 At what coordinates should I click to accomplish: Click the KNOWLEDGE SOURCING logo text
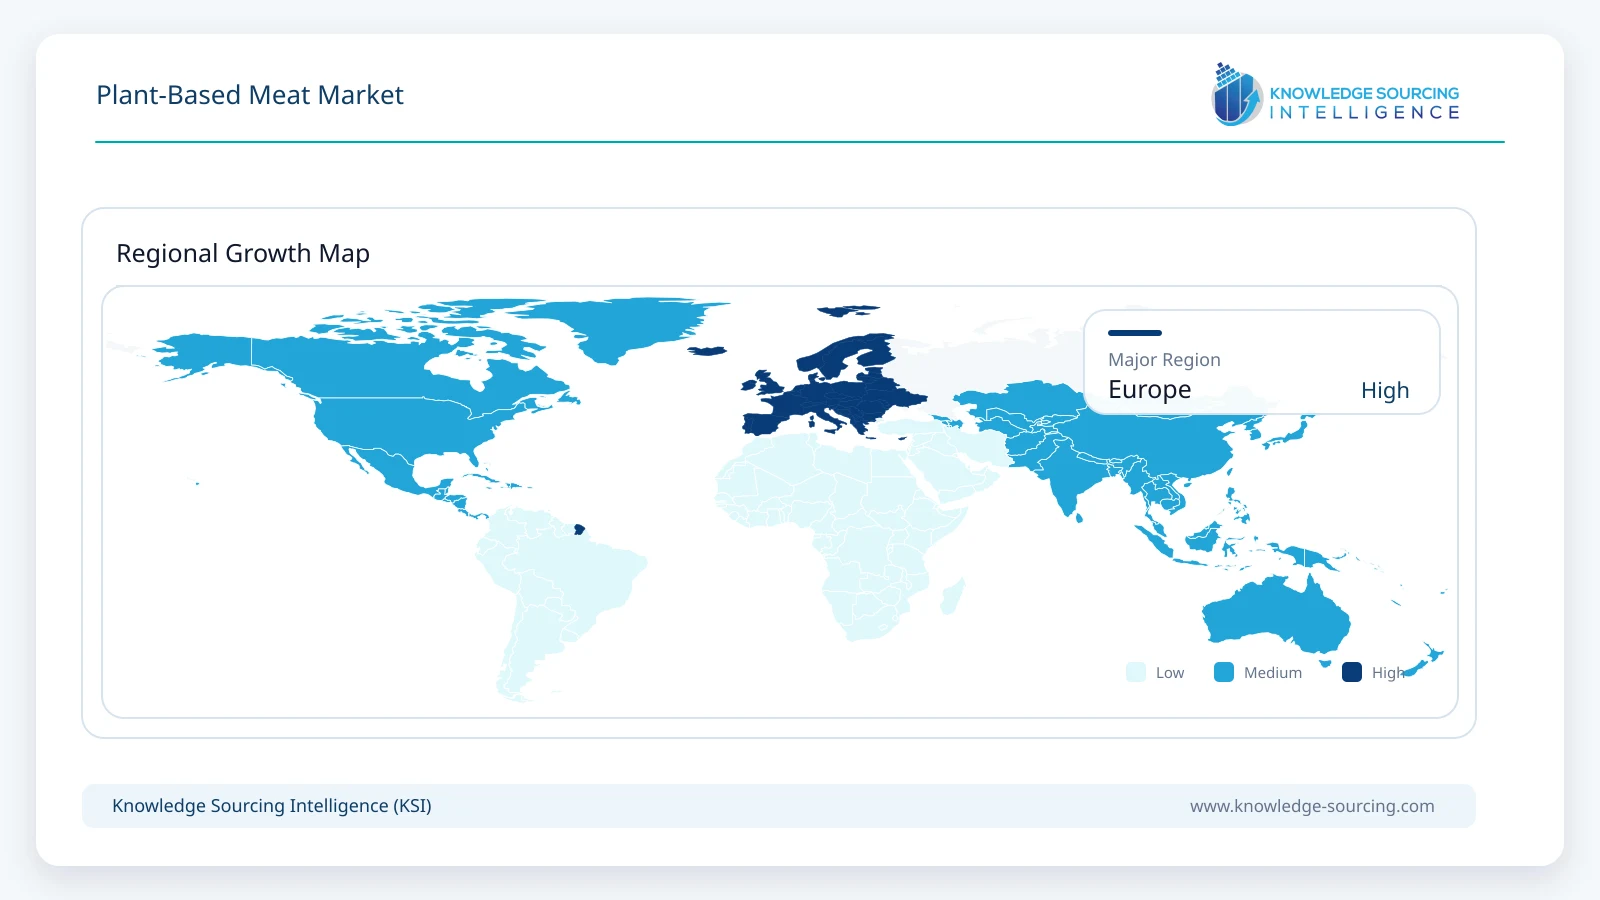coord(1364,93)
